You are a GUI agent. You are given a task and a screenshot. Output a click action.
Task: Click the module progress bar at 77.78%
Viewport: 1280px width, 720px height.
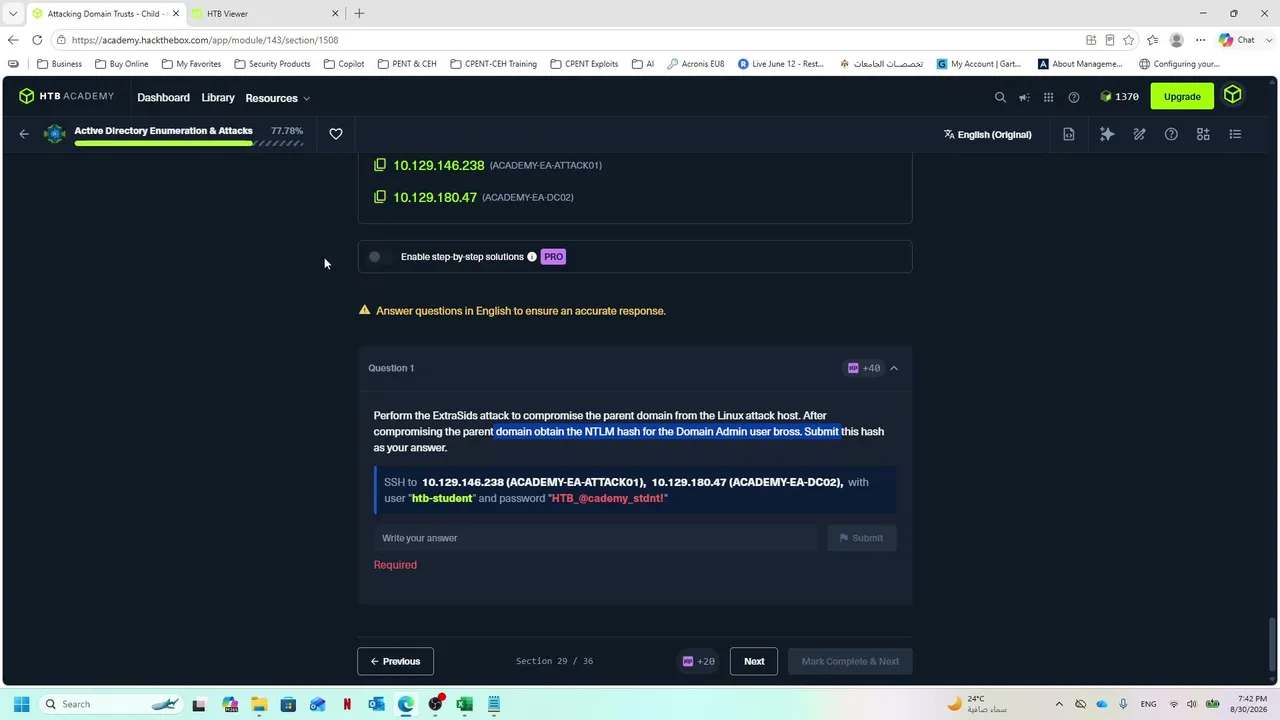point(188,143)
